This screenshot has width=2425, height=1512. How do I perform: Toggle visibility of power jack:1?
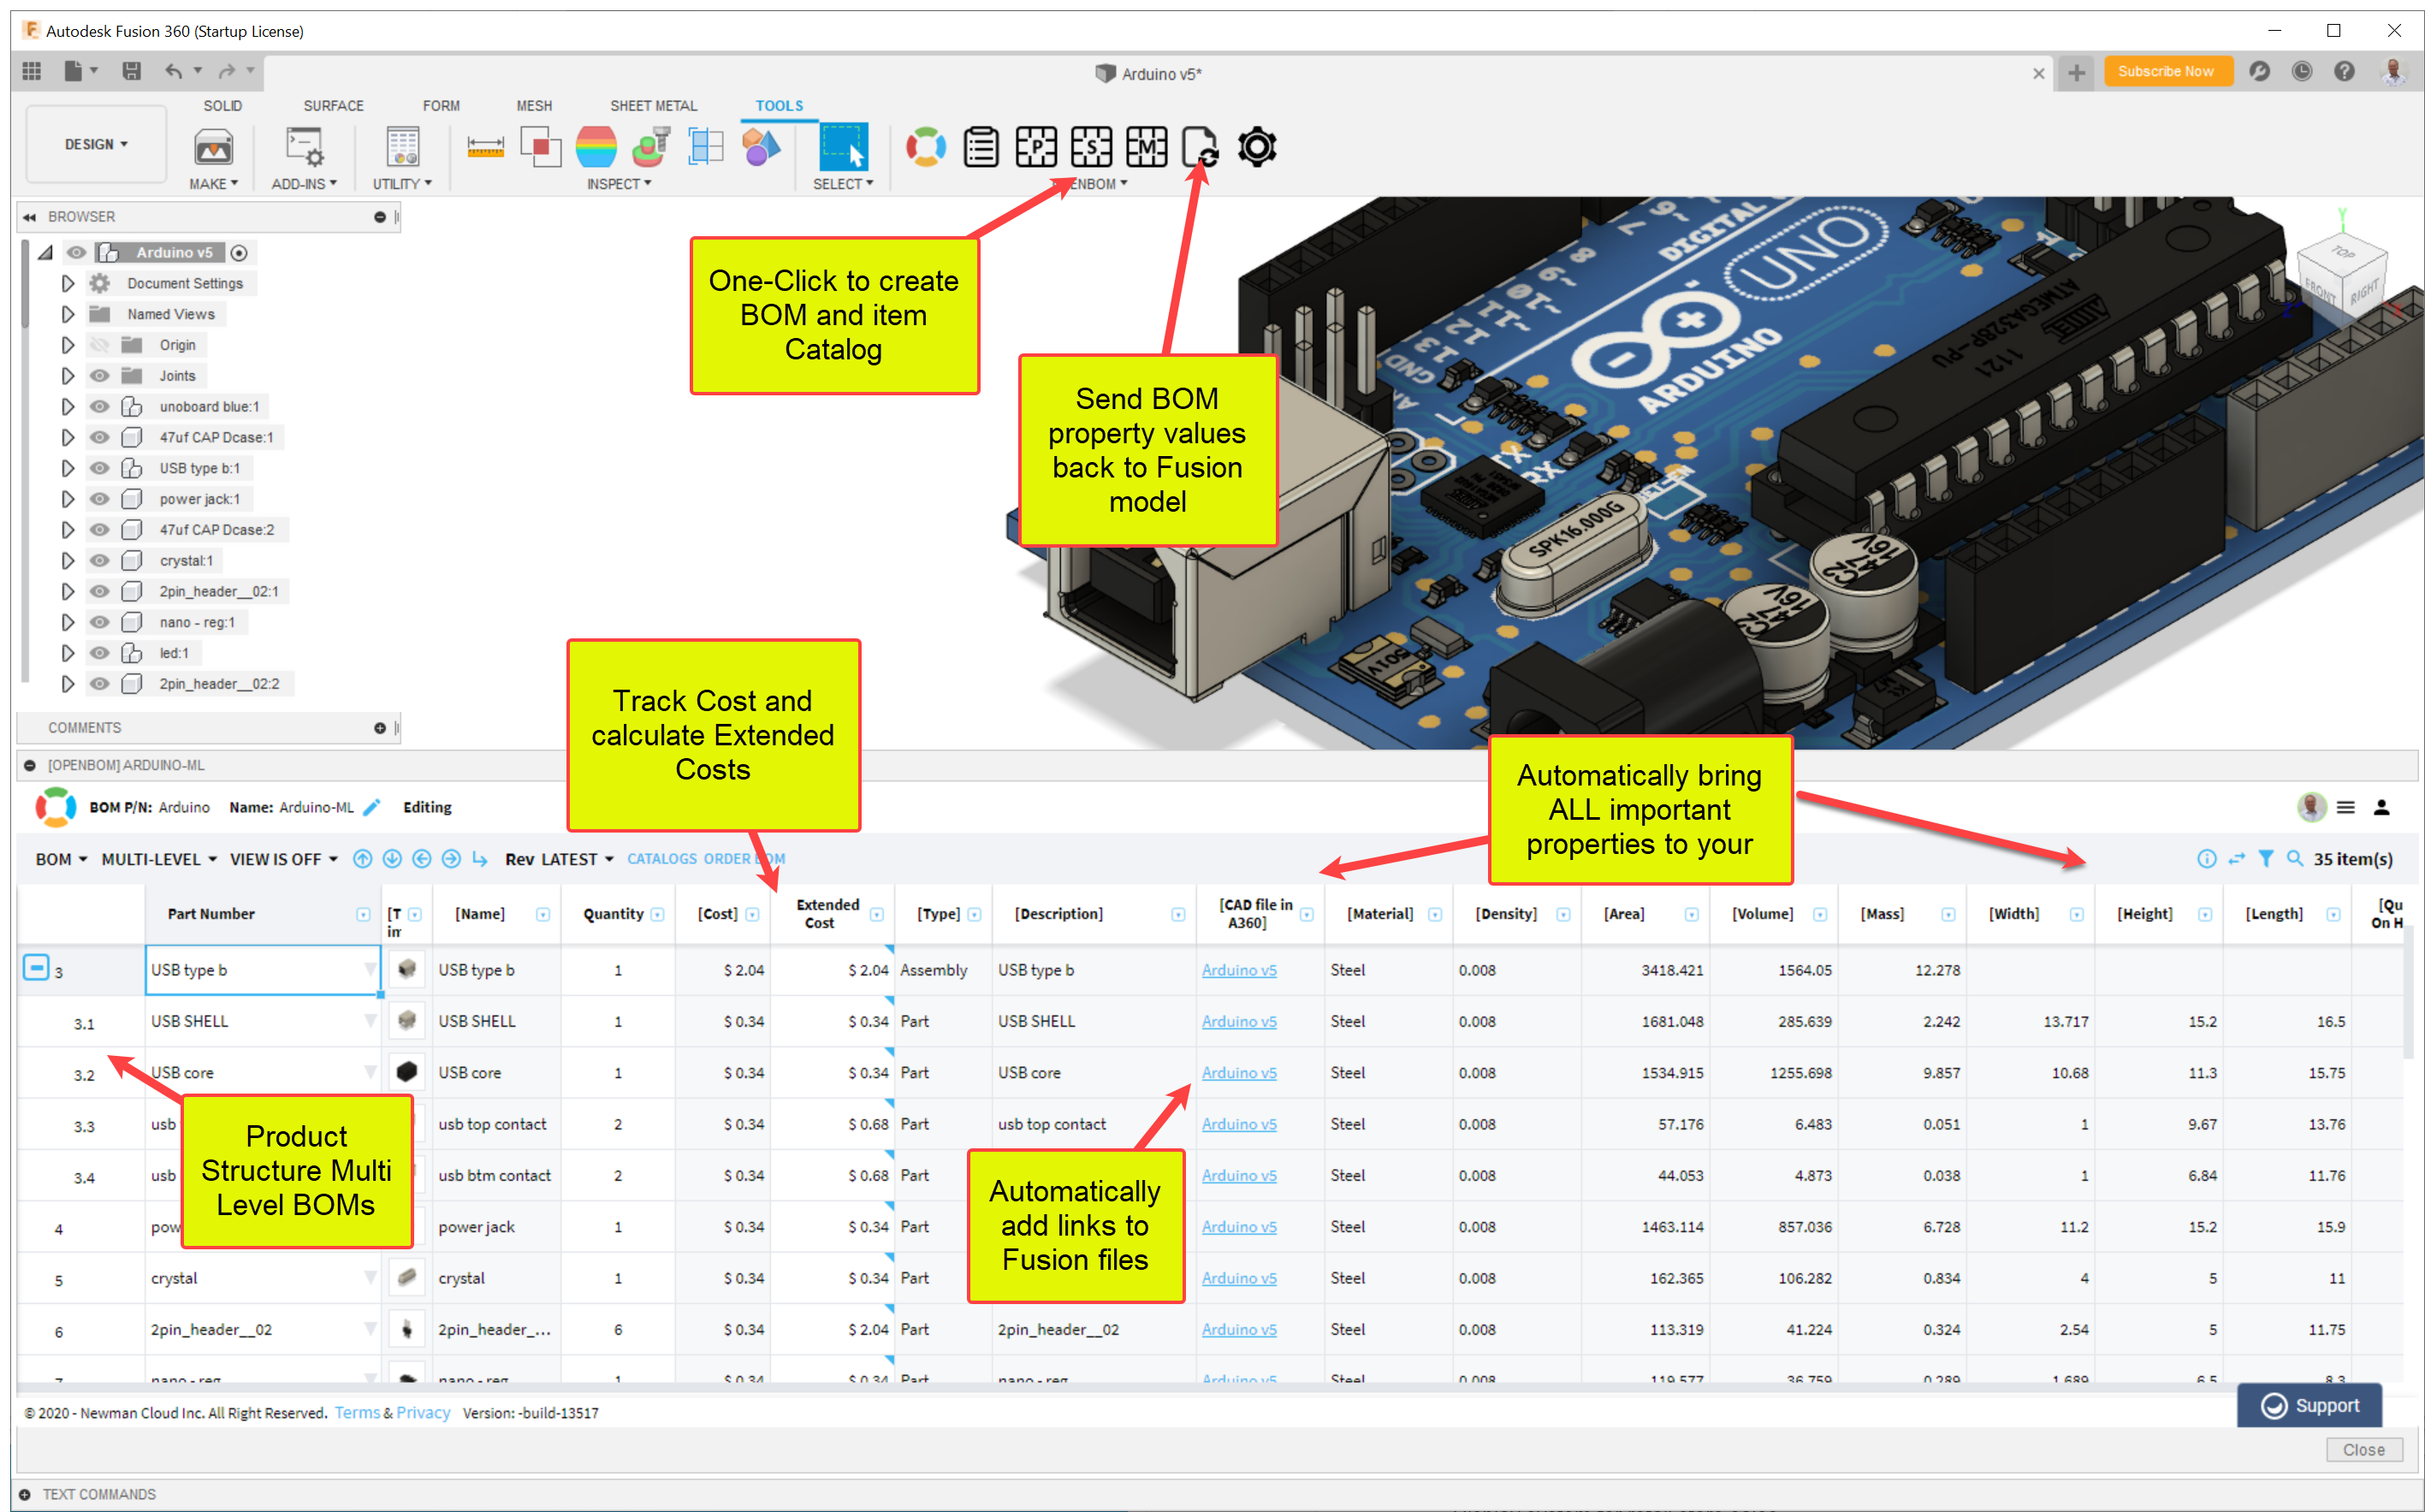[99, 499]
